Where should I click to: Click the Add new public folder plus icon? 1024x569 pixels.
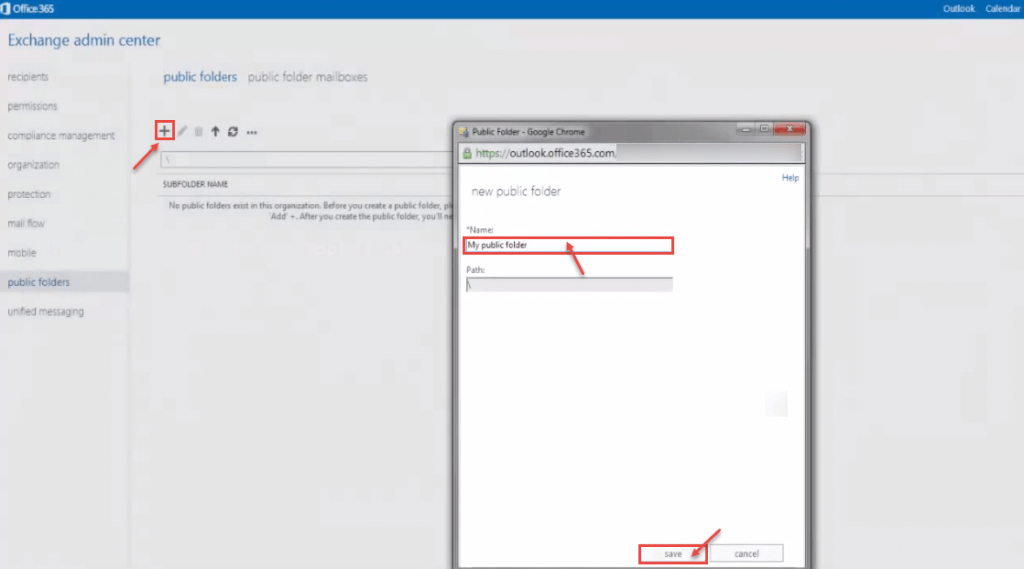[164, 131]
